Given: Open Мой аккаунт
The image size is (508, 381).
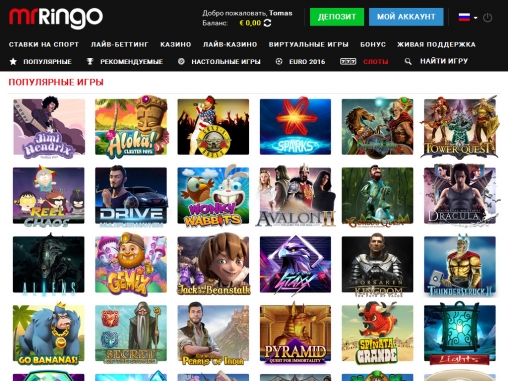Looking at the screenshot, I should (x=406, y=17).
